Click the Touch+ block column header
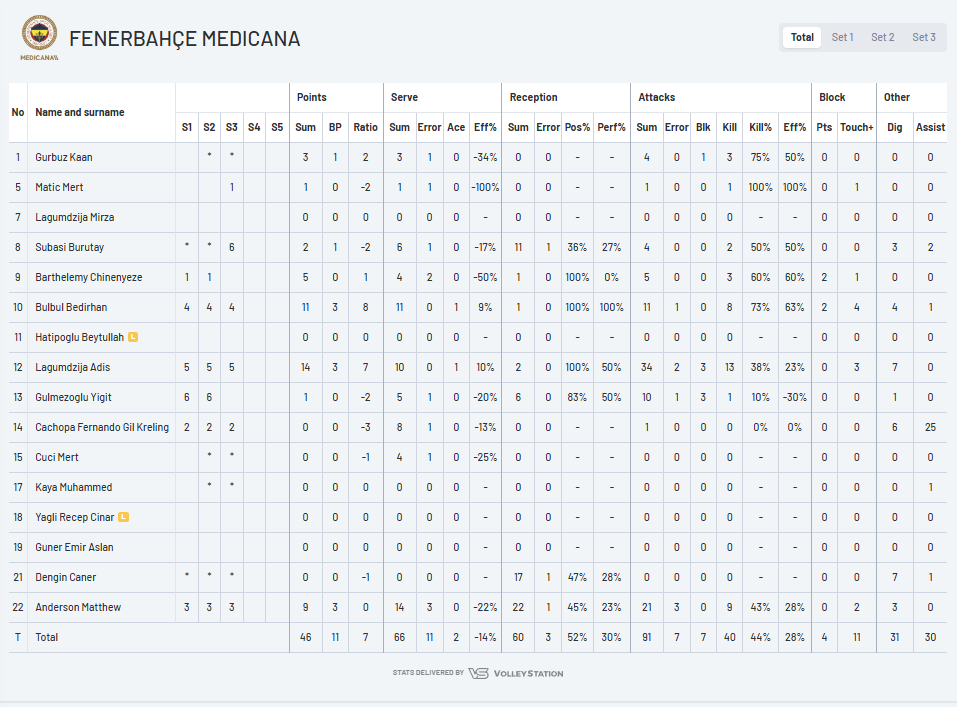 click(x=856, y=127)
